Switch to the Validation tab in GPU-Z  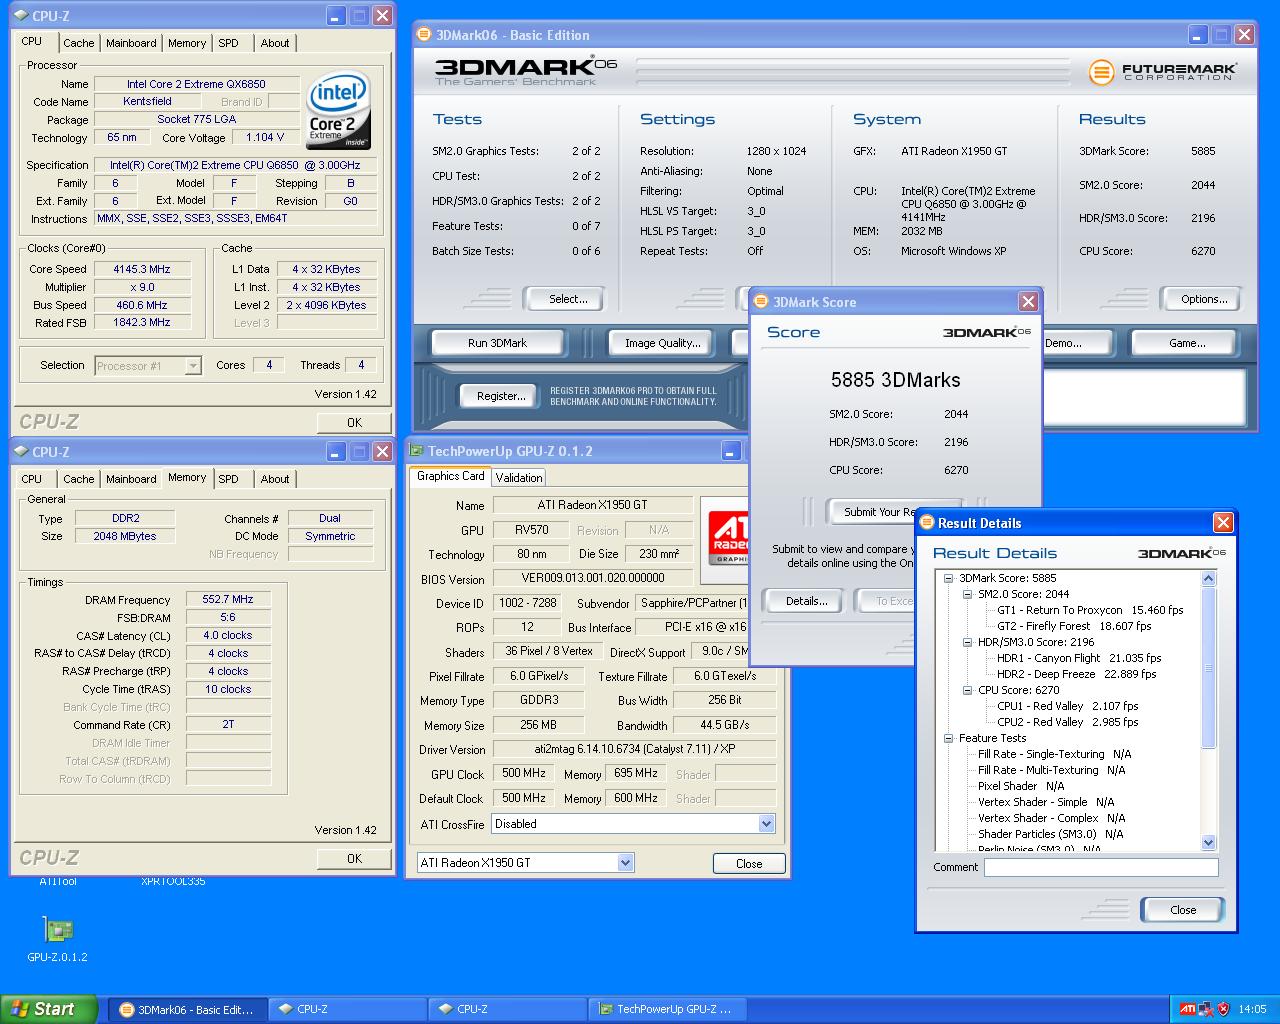click(519, 478)
